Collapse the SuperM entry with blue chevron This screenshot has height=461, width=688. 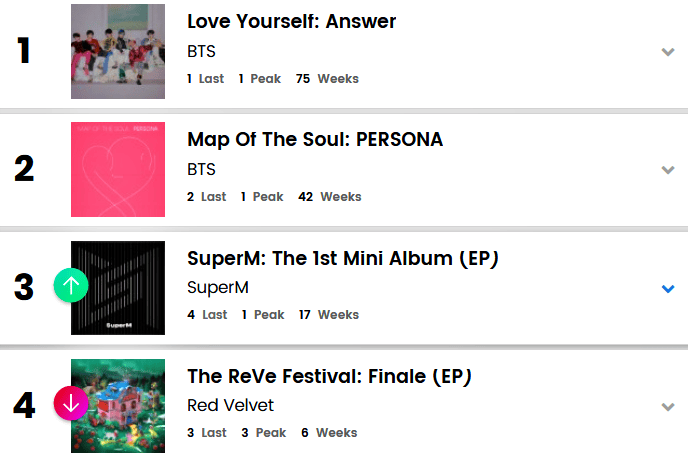click(x=668, y=289)
